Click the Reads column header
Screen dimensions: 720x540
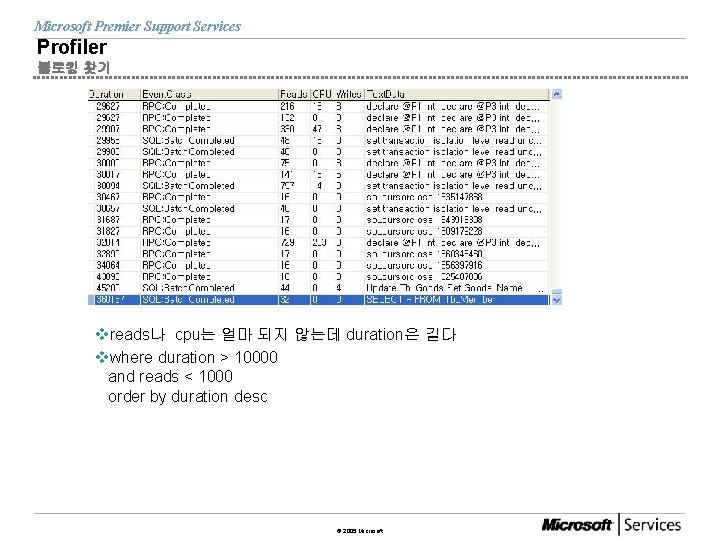[294, 94]
